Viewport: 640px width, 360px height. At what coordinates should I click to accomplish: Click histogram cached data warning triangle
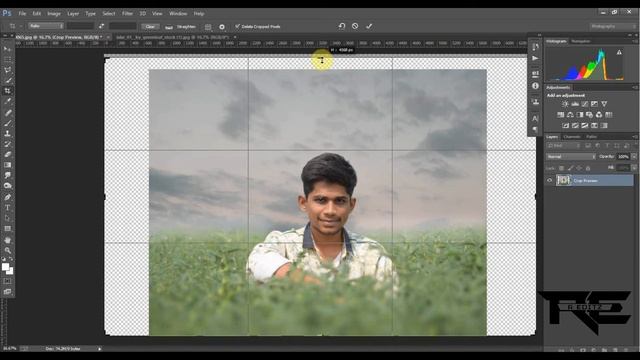tap(619, 52)
